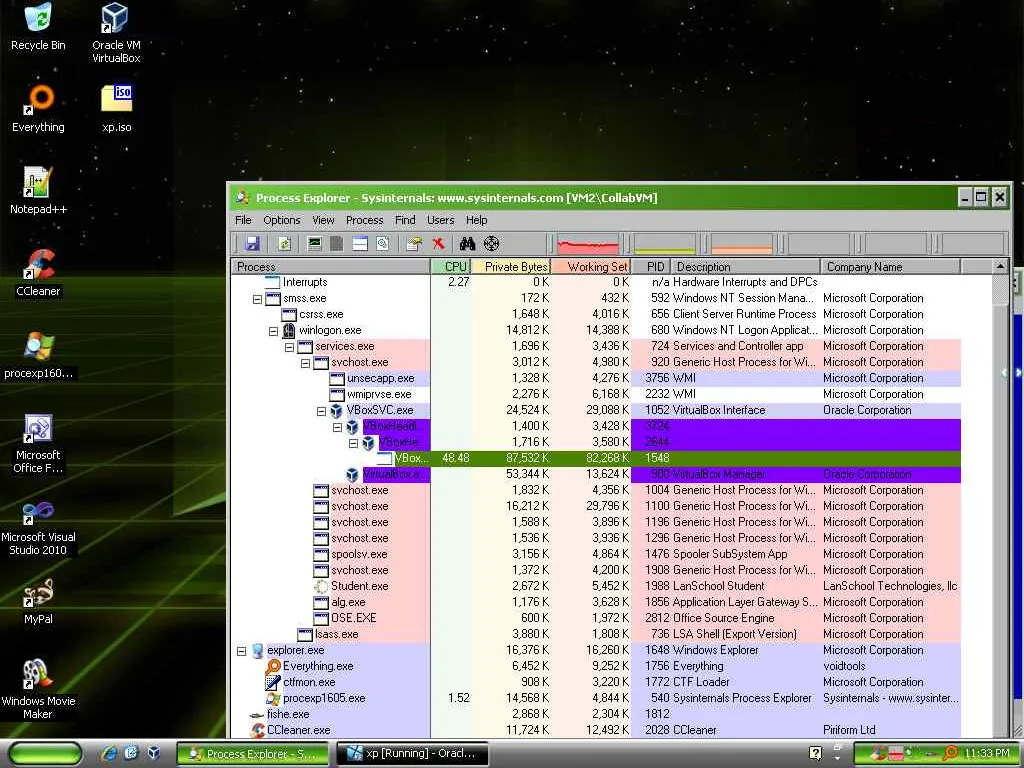Collapse the purple PID 2644 process node
This screenshot has height=768, width=1024.
(353, 443)
